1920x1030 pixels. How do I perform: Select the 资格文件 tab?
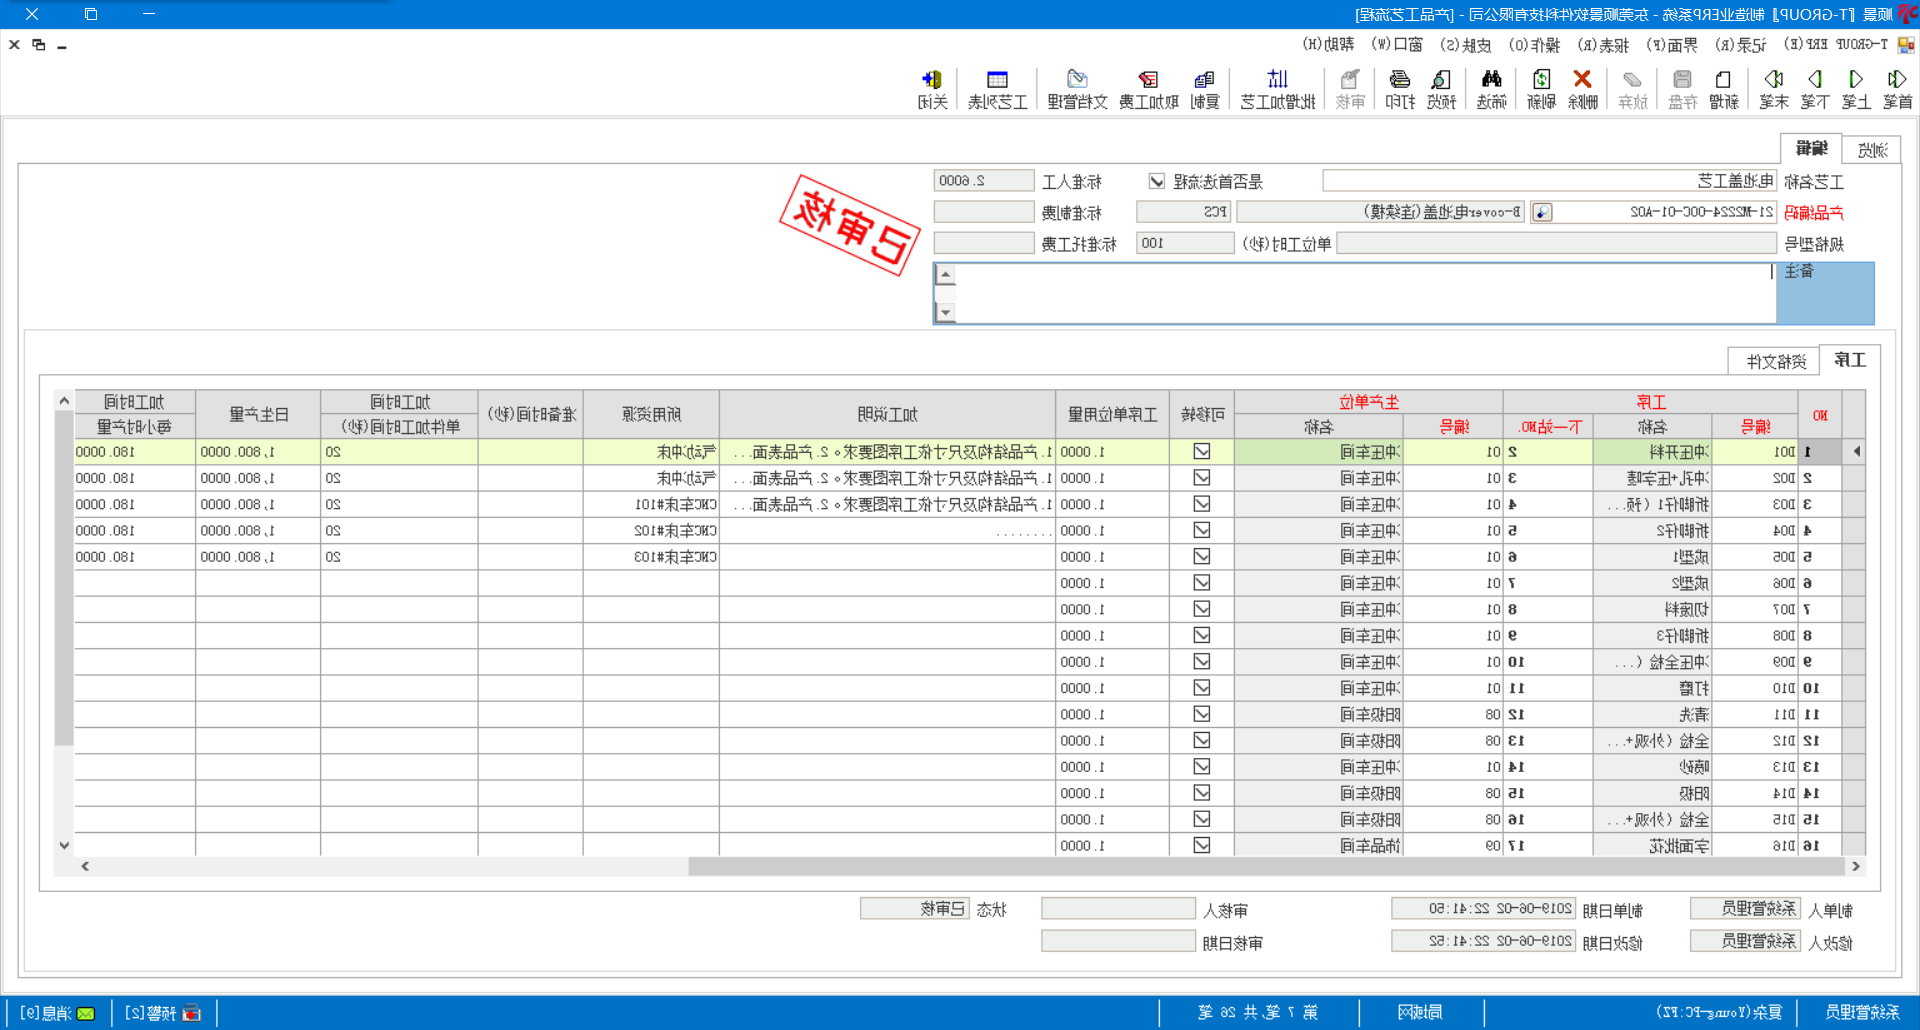coord(1776,361)
